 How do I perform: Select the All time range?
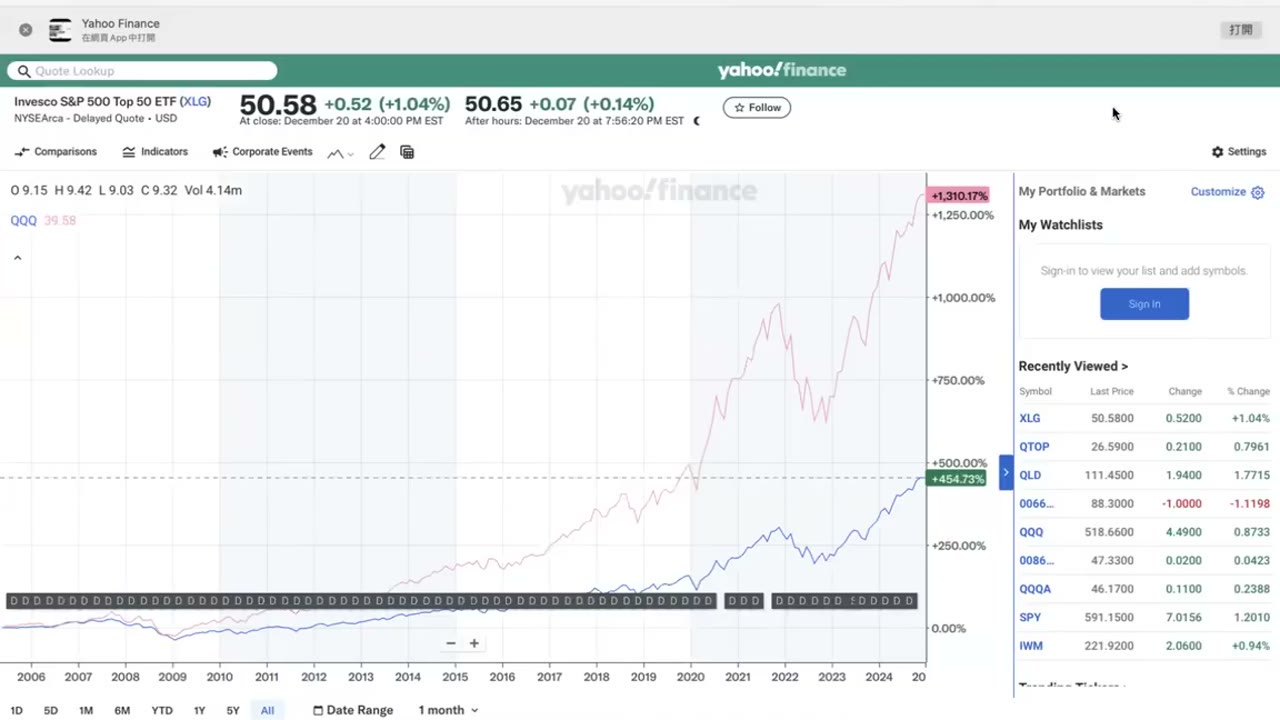point(267,710)
